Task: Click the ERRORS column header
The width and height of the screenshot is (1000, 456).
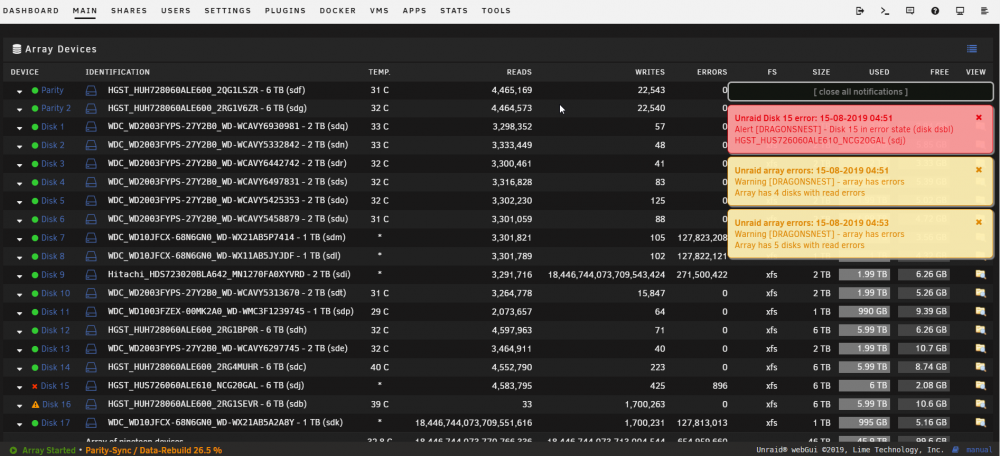Action: (x=712, y=72)
